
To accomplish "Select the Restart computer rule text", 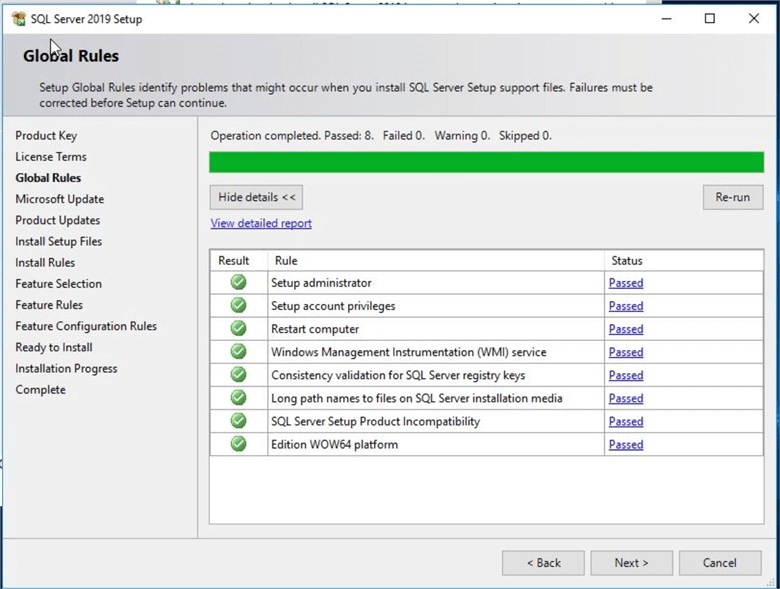I will click(x=315, y=329).
